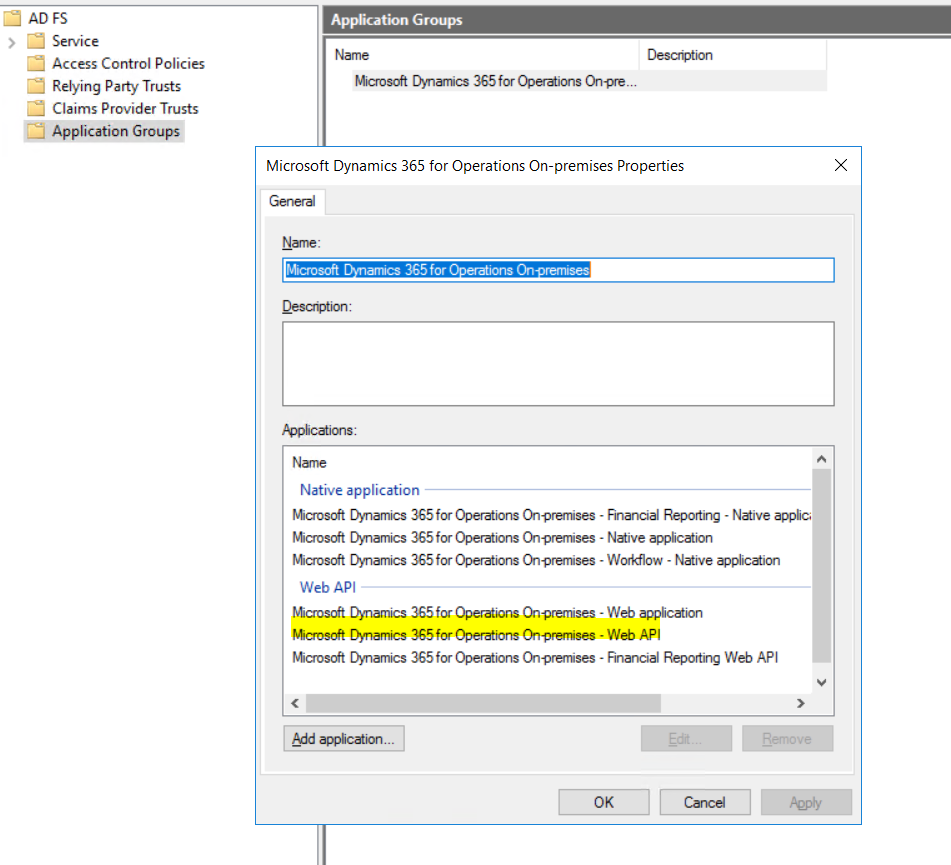Click the Access Control Policies folder icon

tap(36, 63)
